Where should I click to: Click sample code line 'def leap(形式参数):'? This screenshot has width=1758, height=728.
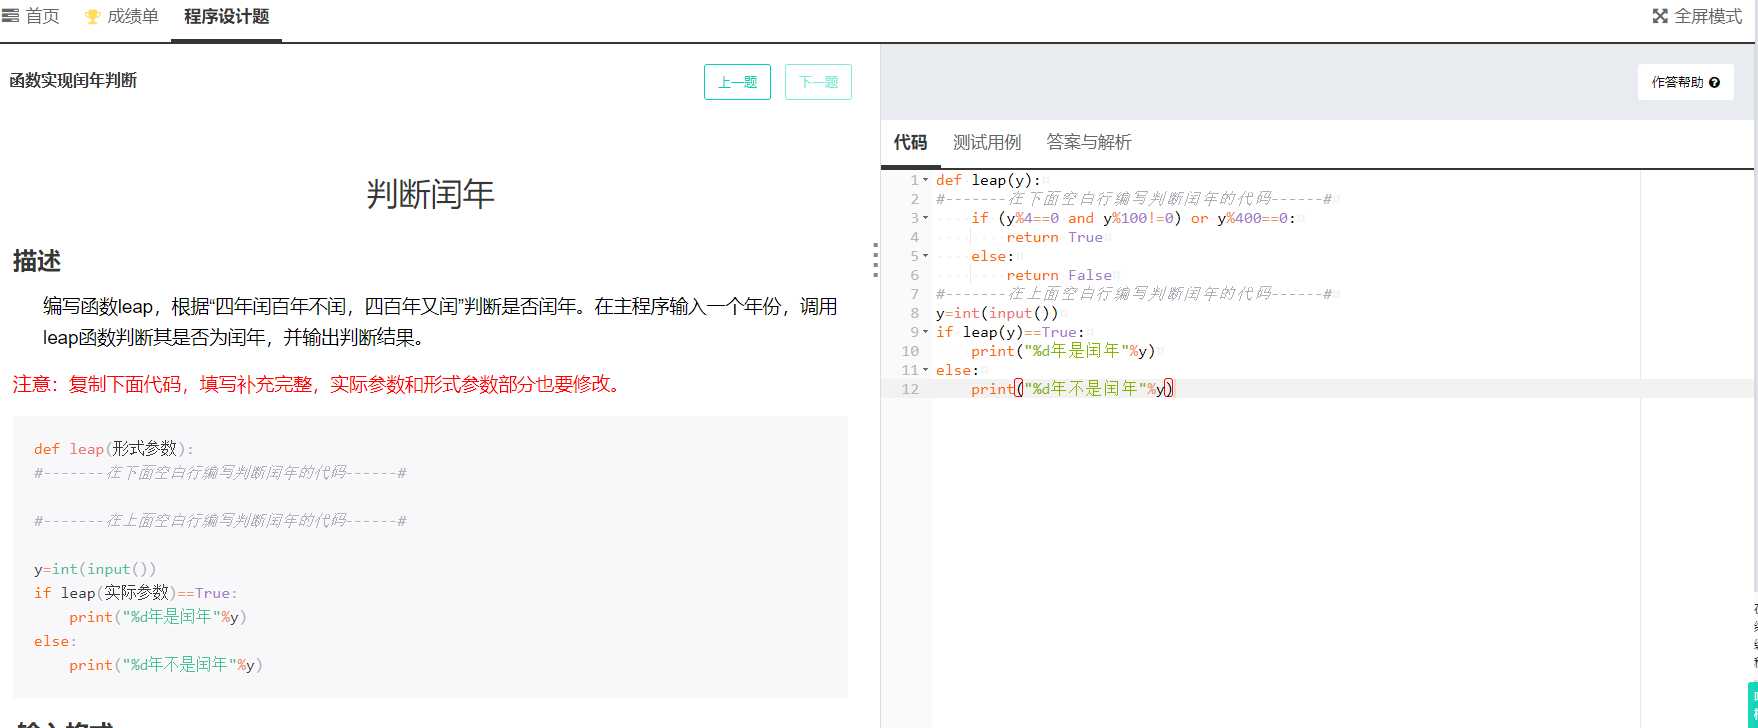pyautogui.click(x=114, y=449)
